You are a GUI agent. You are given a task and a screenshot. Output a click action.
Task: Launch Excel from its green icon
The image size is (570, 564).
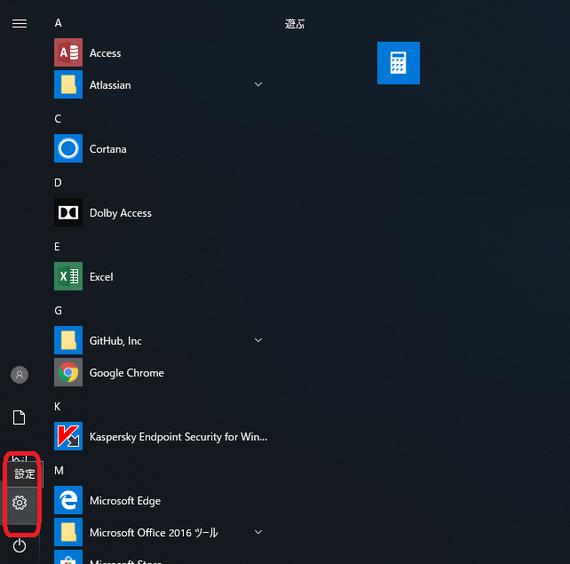pos(68,276)
